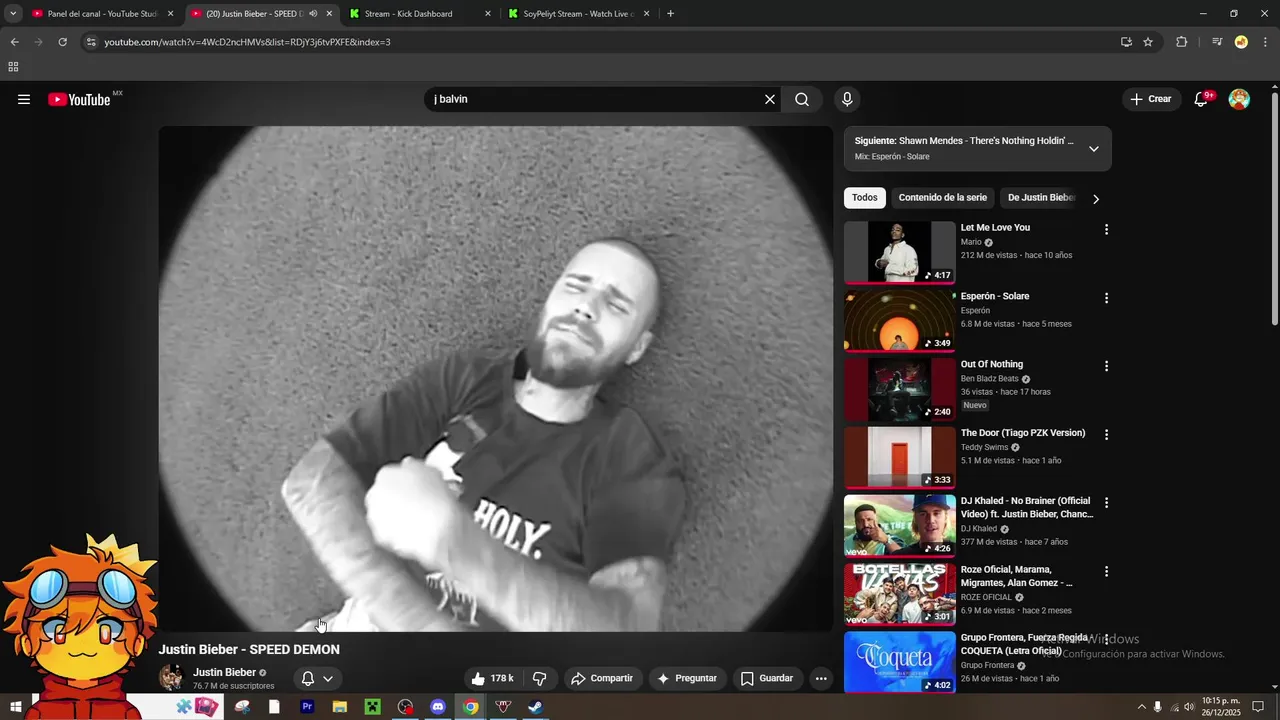Viewport: 1280px width, 720px height.
Task: Like the video with thumbs up
Action: tap(492, 678)
